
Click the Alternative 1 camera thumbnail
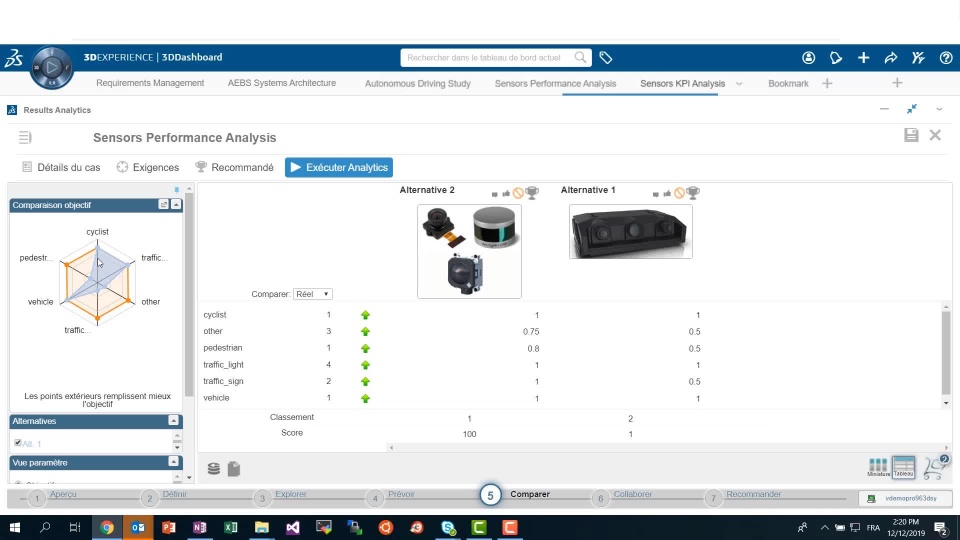(x=631, y=231)
